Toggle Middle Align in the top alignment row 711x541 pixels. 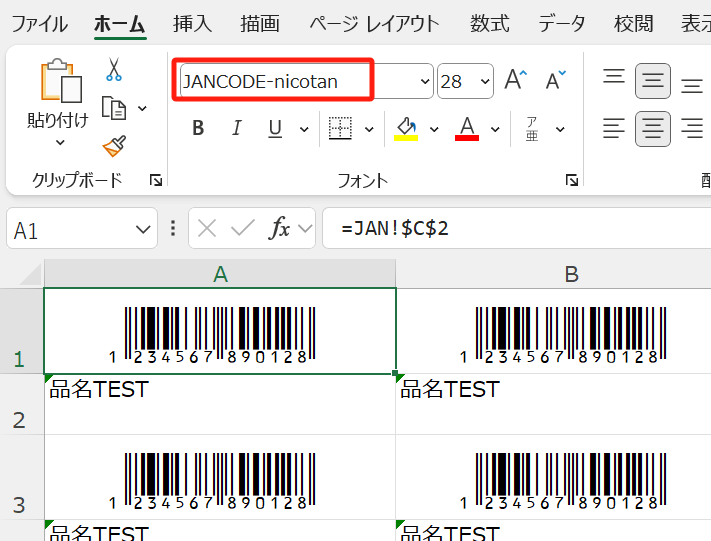pos(653,82)
